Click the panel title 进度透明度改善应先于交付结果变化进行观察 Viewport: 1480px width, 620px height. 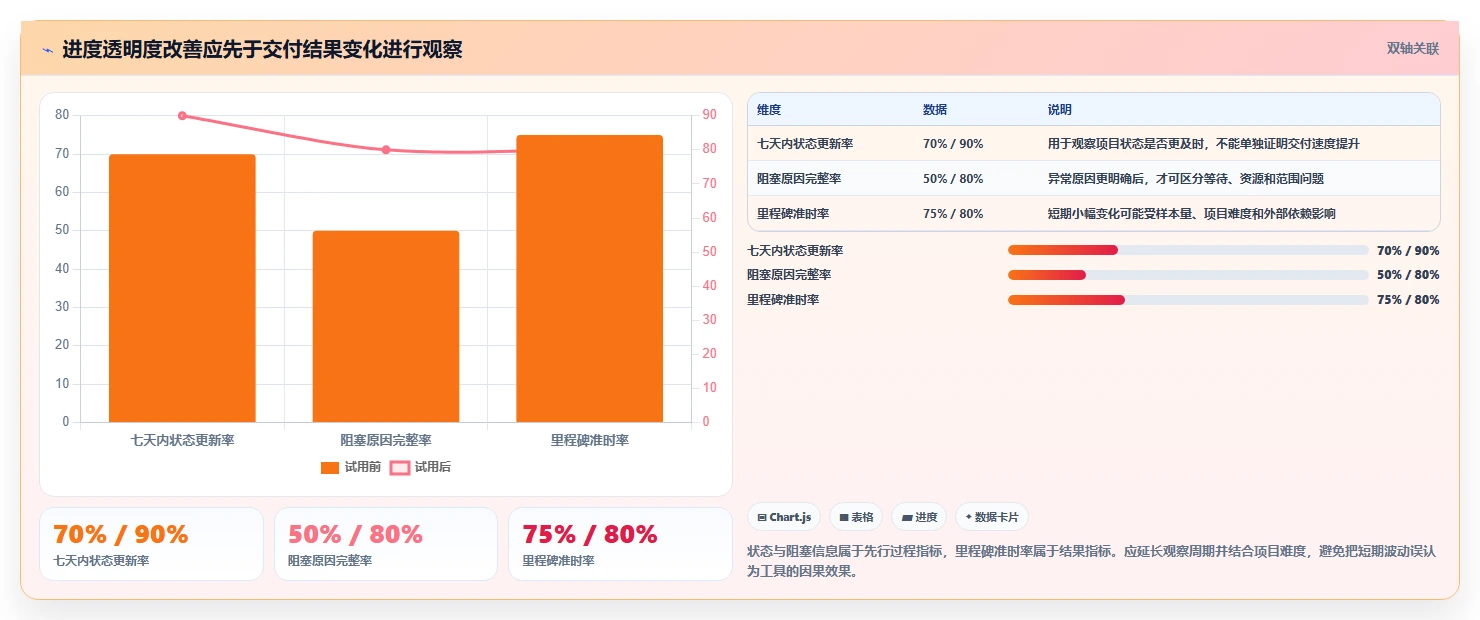pyautogui.click(x=262, y=50)
